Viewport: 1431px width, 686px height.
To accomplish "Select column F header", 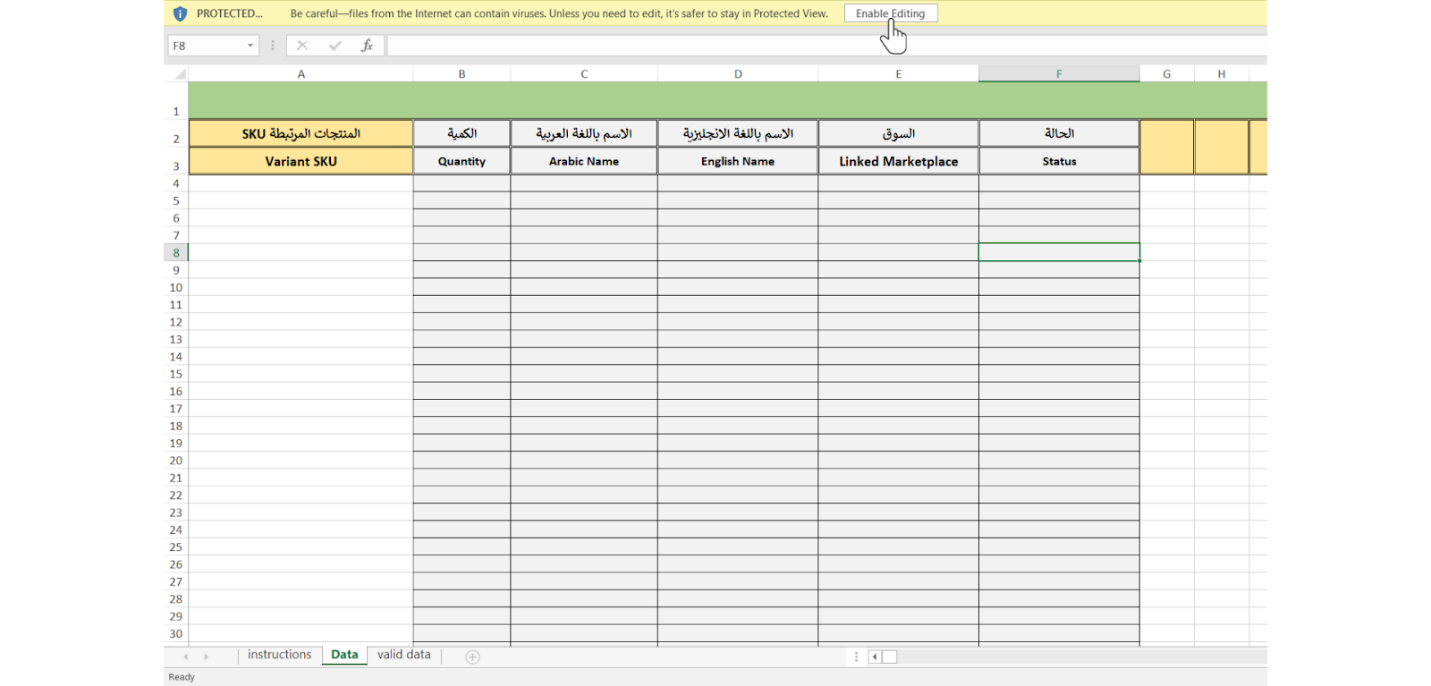I will 1059,74.
